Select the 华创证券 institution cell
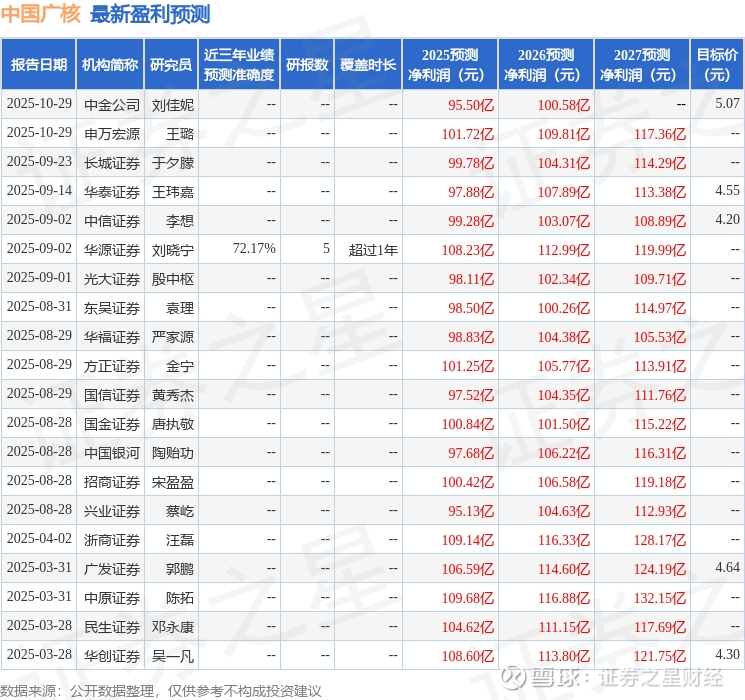Image resolution: width=745 pixels, height=700 pixels. coord(112,656)
